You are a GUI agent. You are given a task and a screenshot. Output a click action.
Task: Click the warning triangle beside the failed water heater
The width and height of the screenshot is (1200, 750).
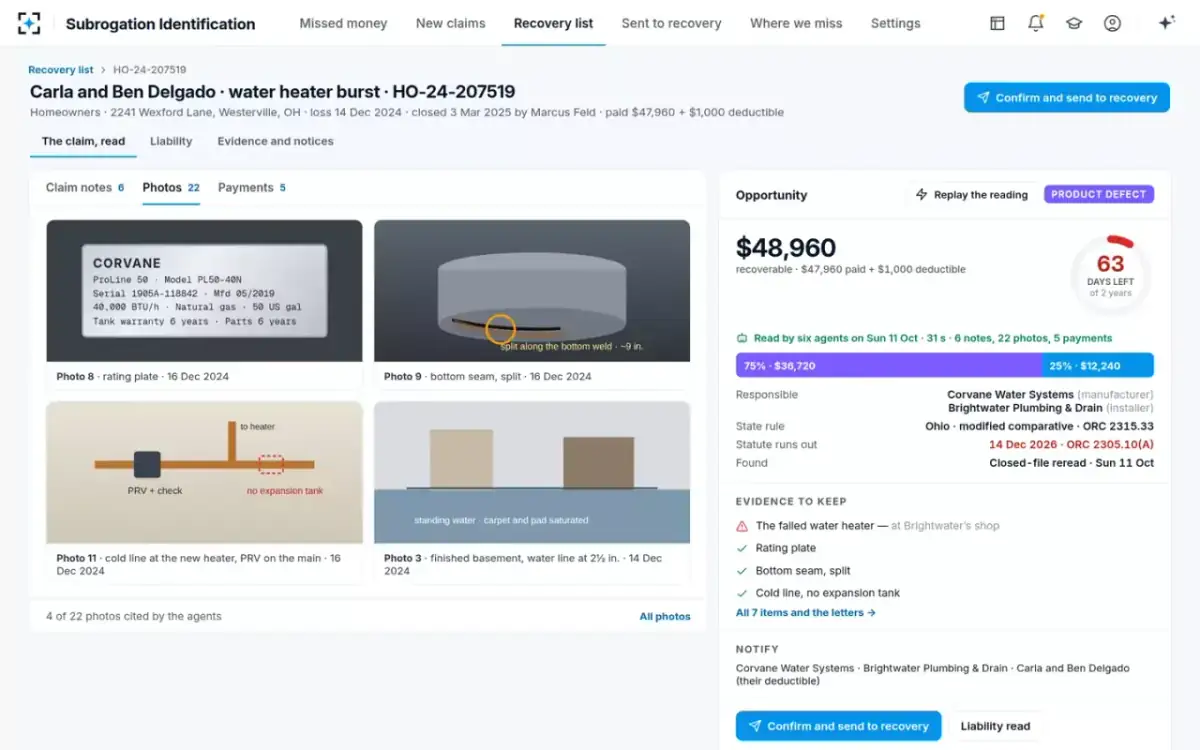click(742, 526)
